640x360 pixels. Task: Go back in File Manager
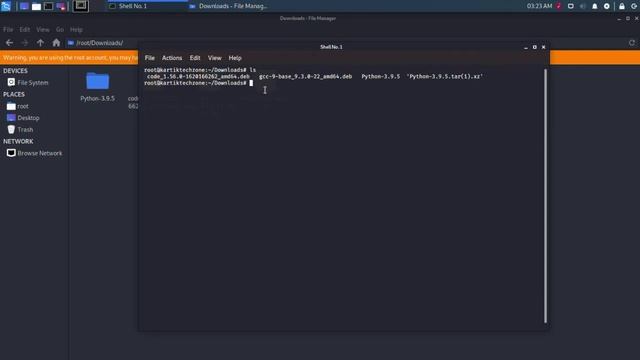(9, 42)
